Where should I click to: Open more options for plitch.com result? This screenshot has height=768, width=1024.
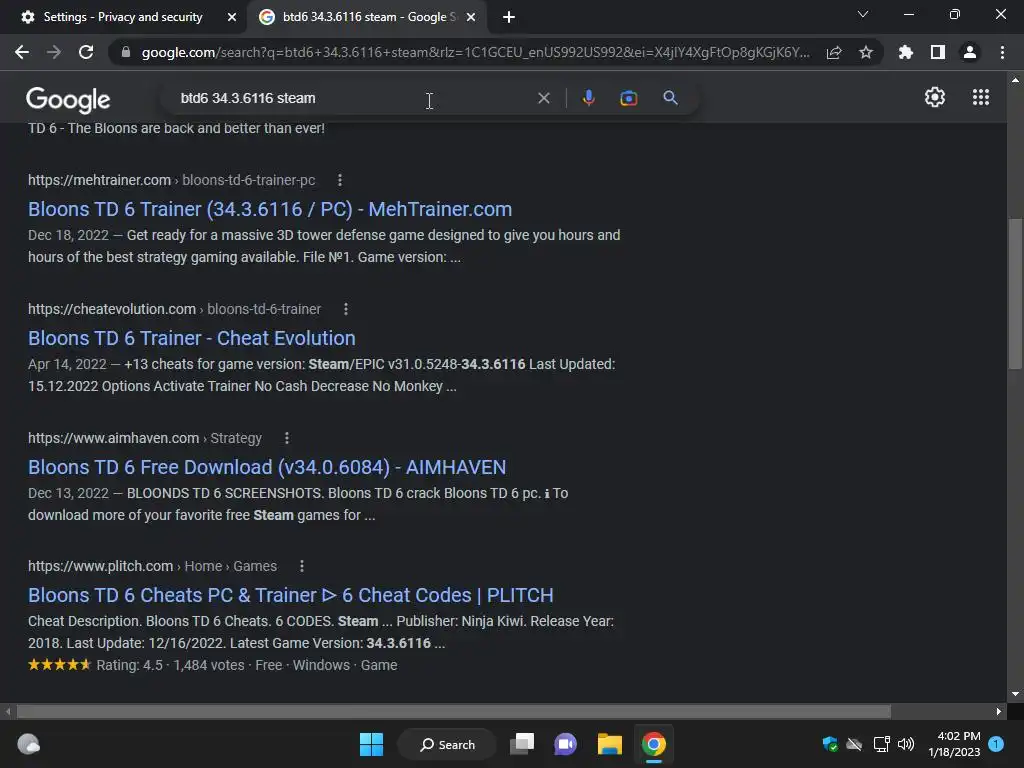[x=302, y=566]
